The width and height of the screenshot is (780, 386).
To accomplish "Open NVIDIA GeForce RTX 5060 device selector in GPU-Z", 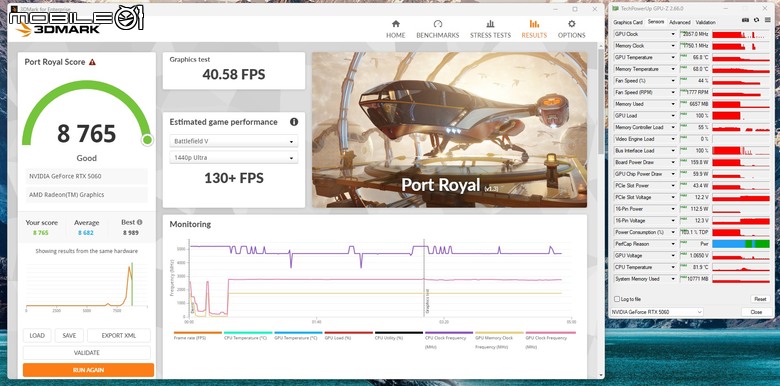I will click(657, 312).
